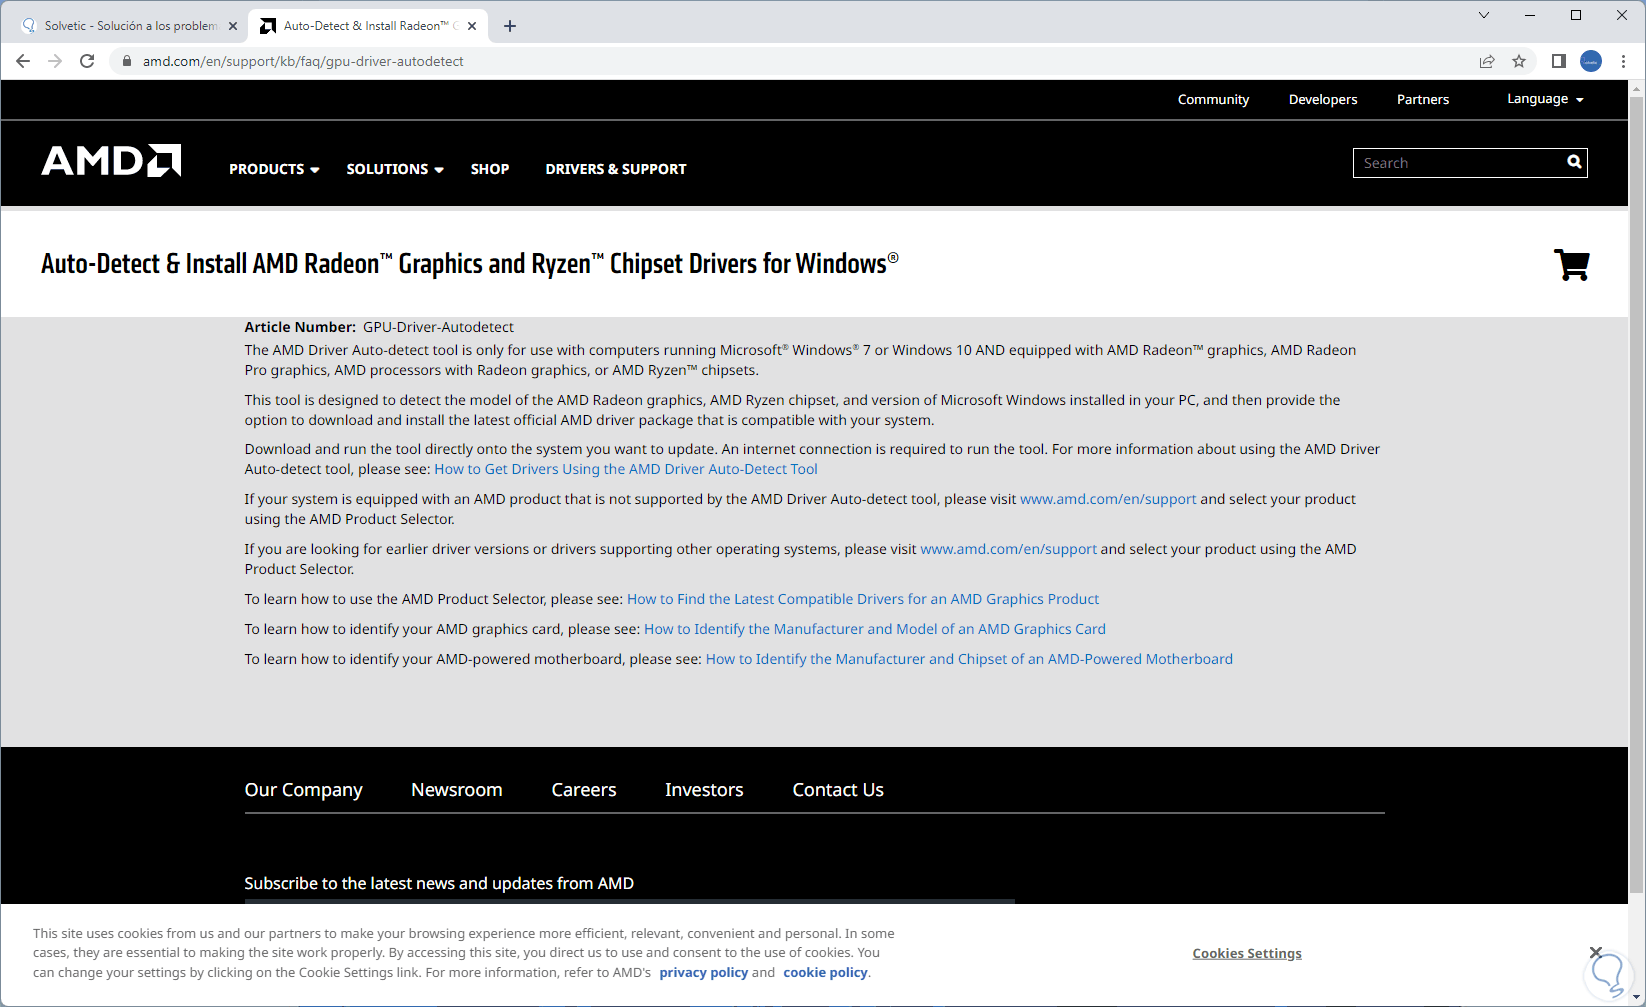Close the Solvetic tab

coord(233,26)
